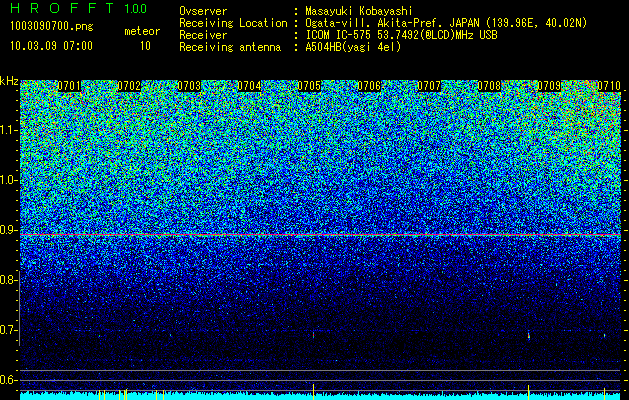This screenshot has height=400, width=629.
Task: Click the 0708 time label
Action: (x=489, y=86)
